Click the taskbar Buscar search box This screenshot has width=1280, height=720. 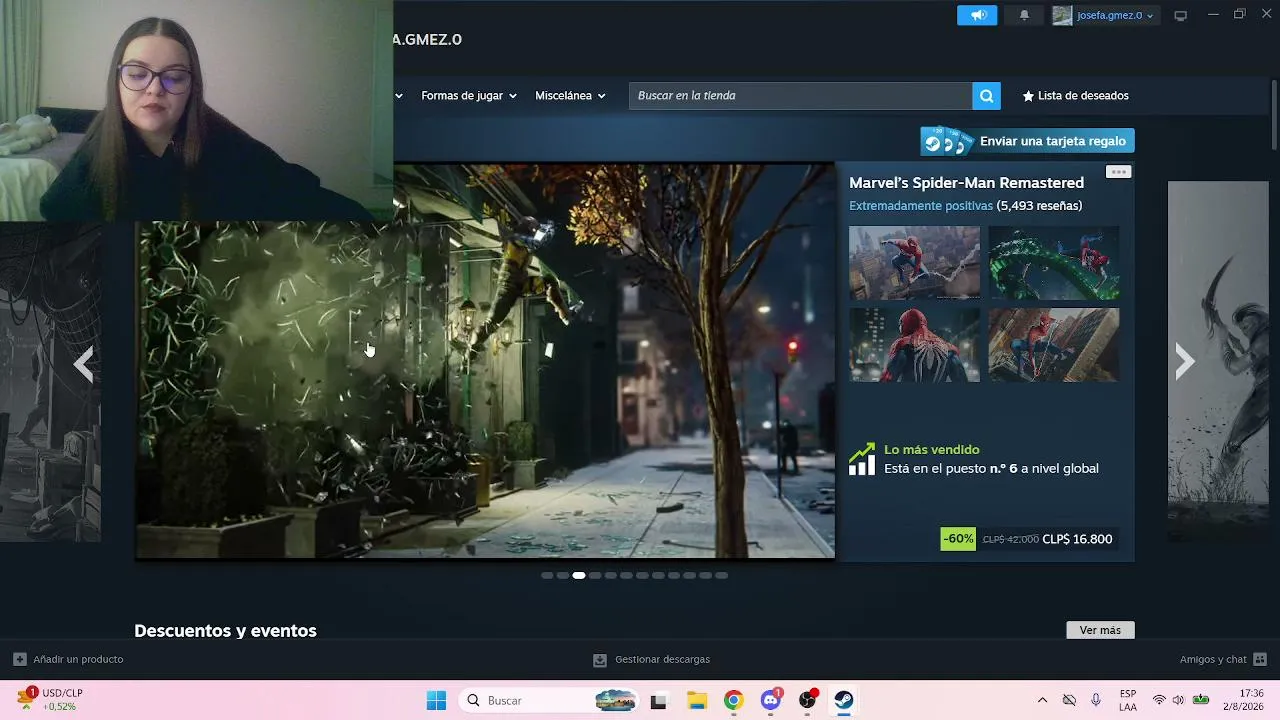[x=549, y=700]
